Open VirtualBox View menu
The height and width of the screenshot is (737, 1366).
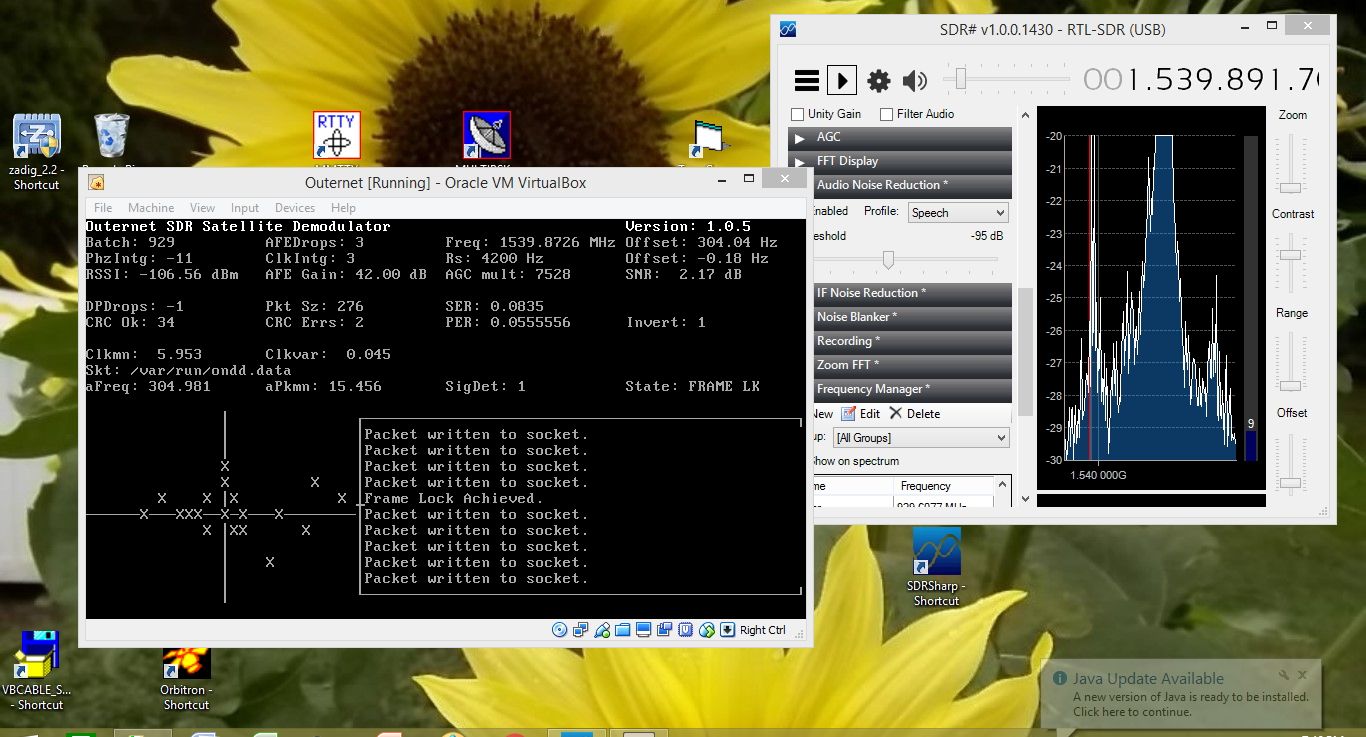click(x=202, y=208)
